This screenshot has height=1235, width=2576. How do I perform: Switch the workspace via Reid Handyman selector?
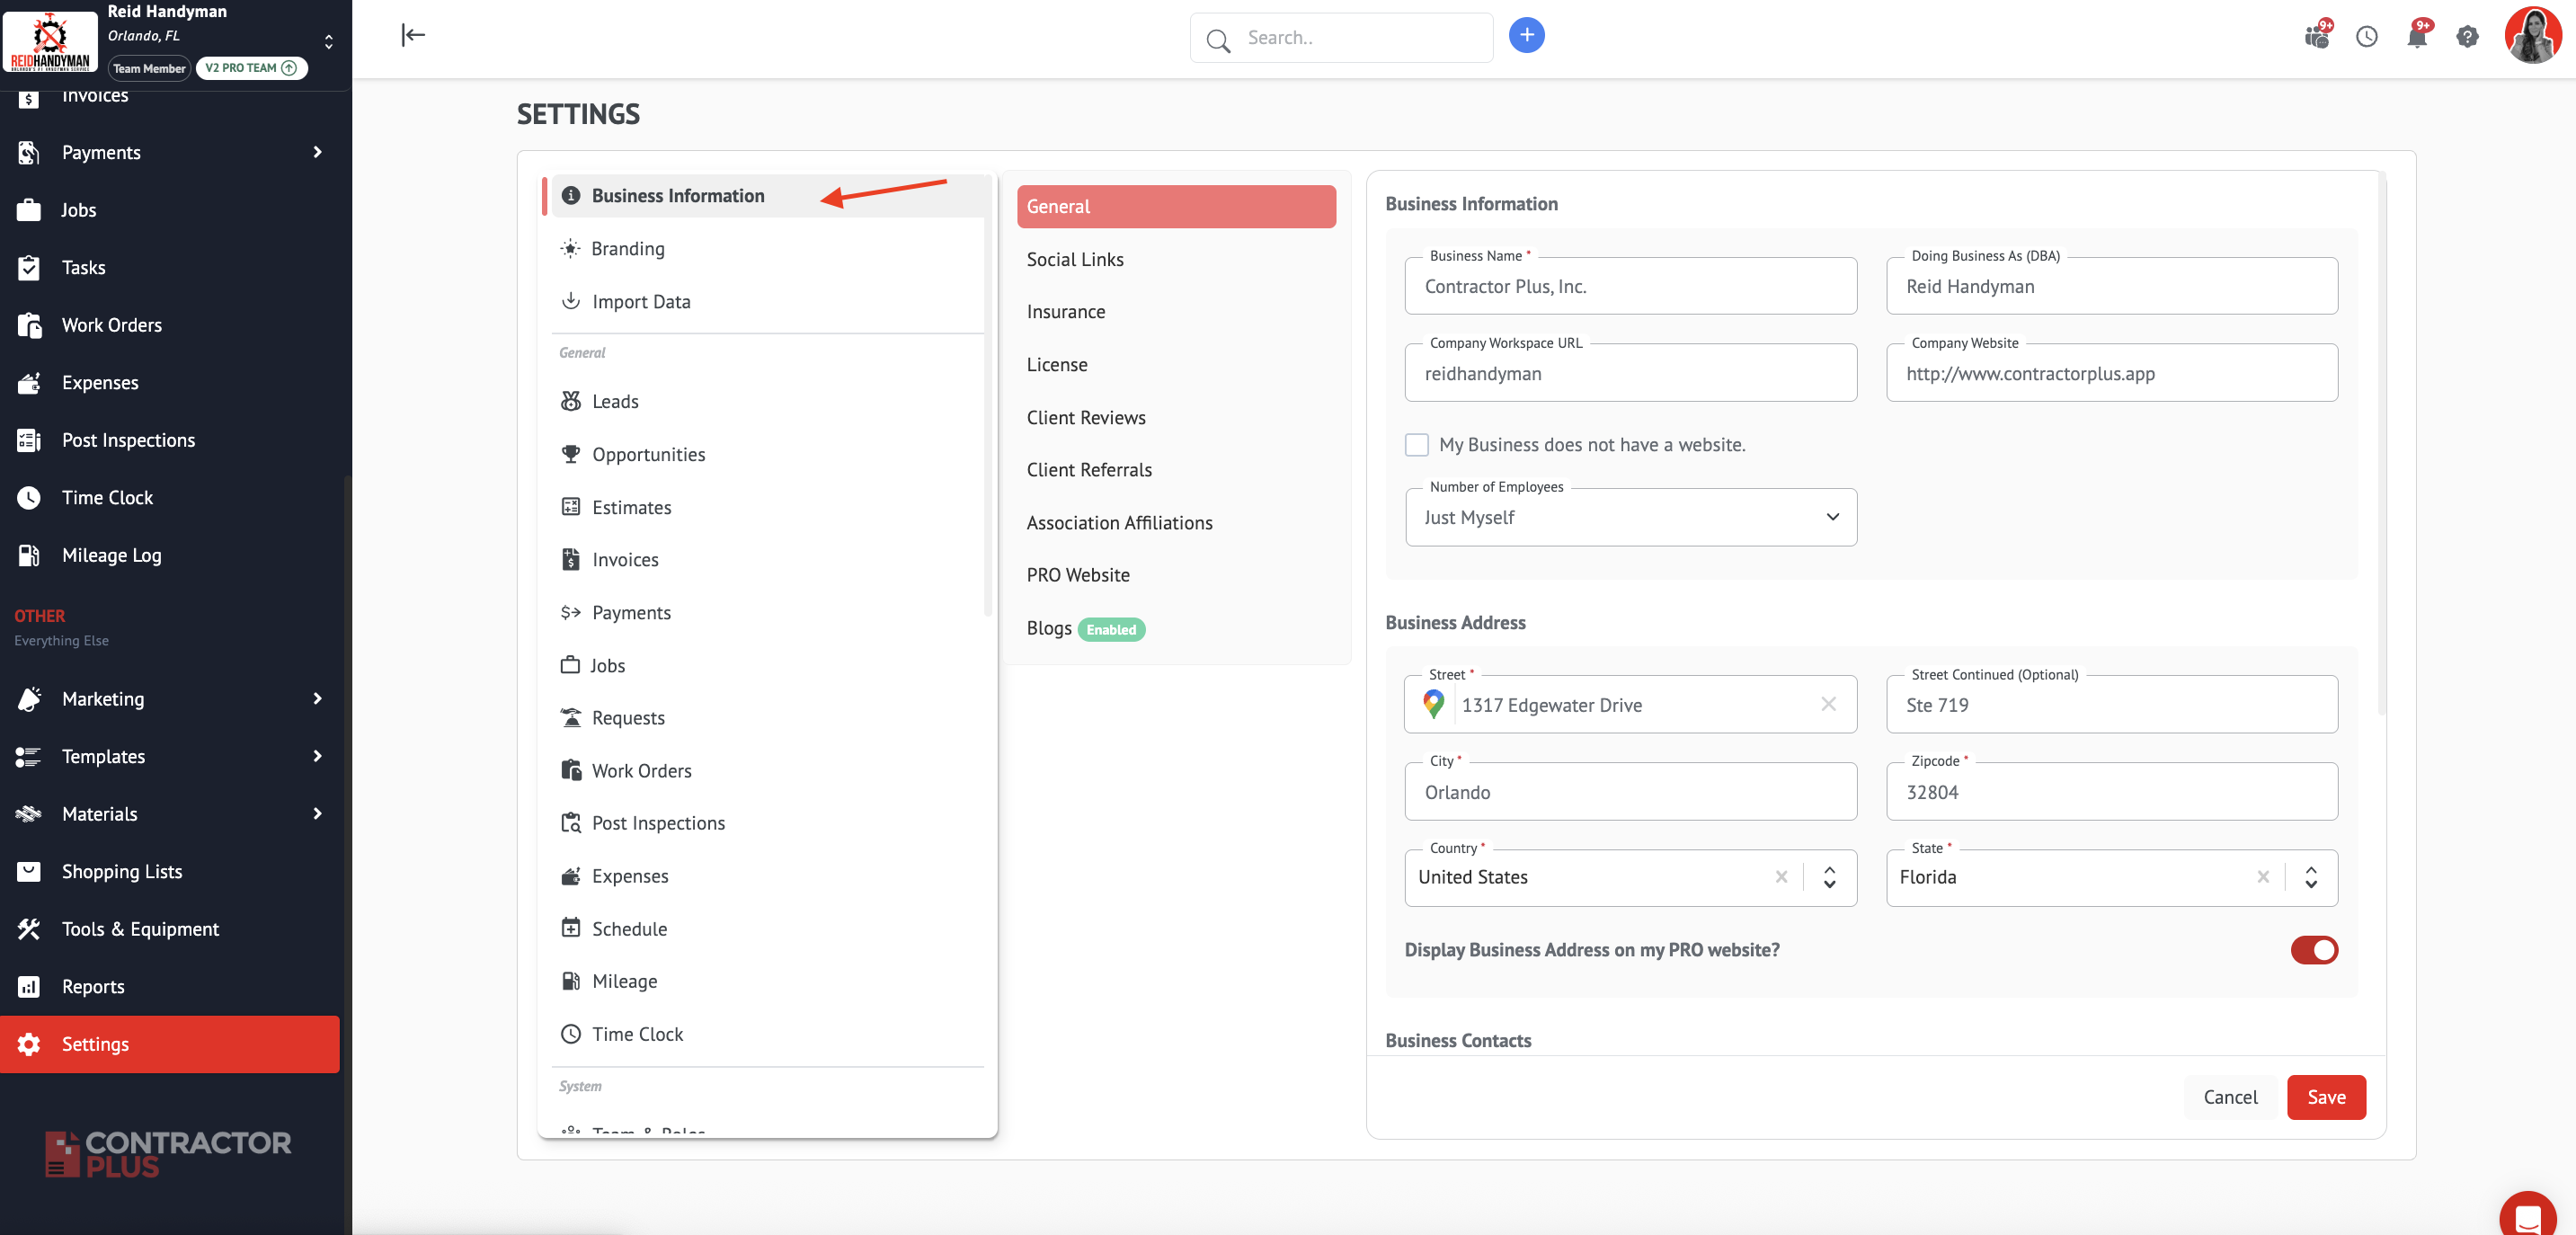pos(328,41)
